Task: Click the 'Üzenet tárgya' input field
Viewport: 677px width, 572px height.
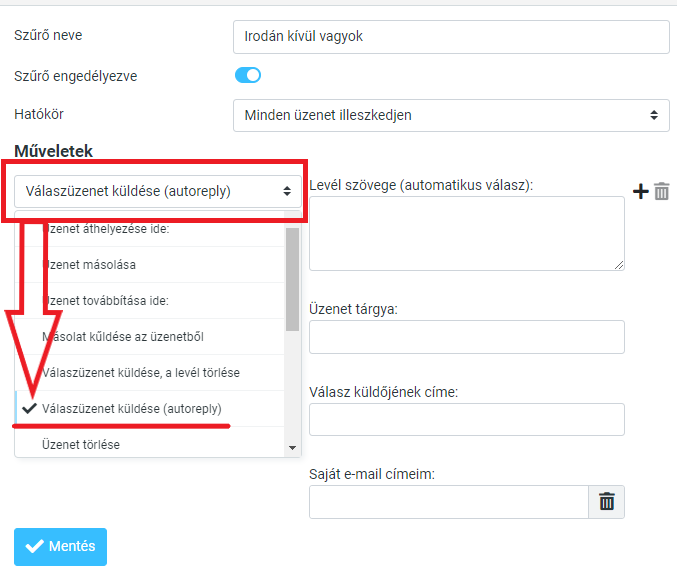Action: tap(466, 337)
